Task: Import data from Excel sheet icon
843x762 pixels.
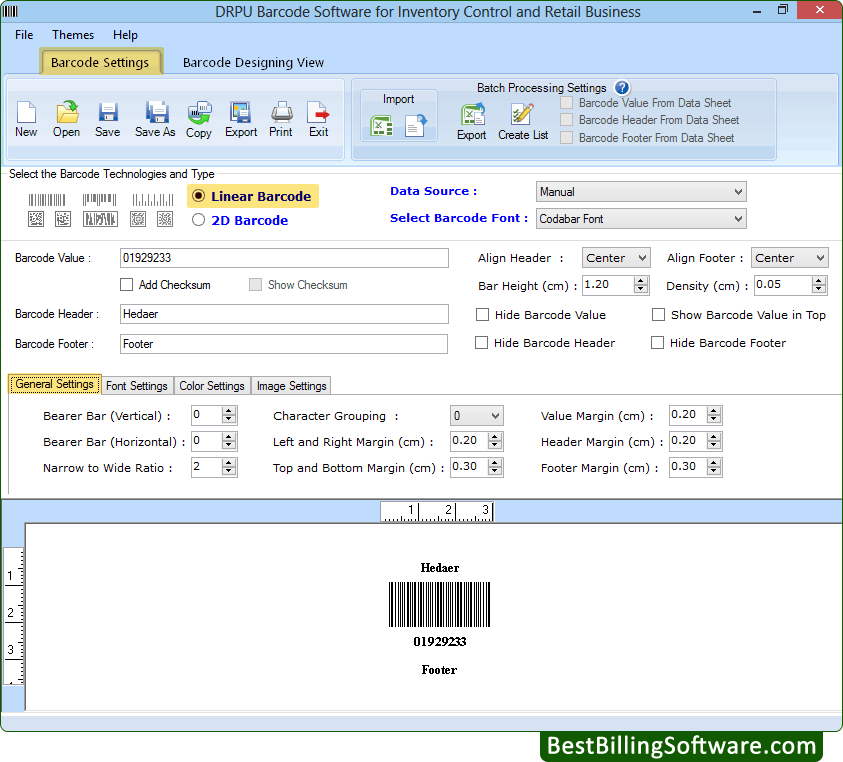Action: [x=383, y=126]
